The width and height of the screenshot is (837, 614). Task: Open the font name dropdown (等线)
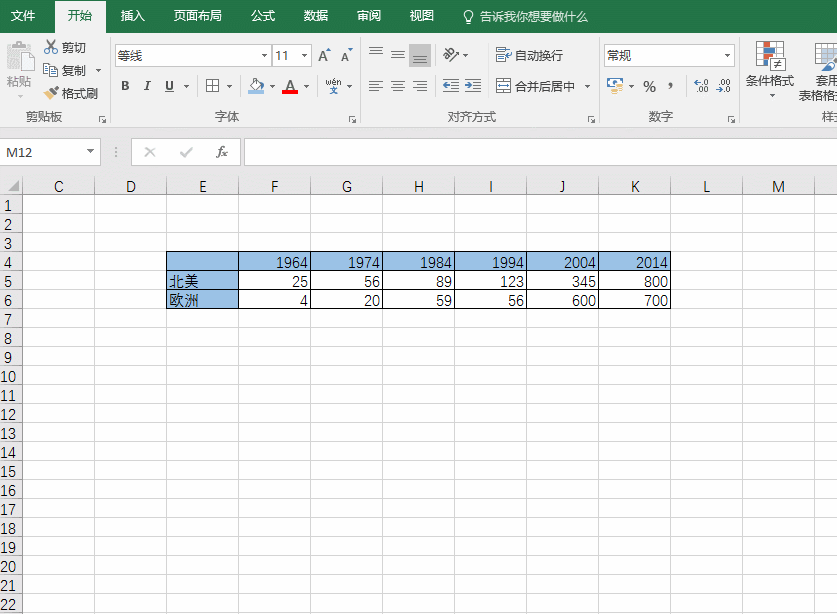pyautogui.click(x=264, y=56)
